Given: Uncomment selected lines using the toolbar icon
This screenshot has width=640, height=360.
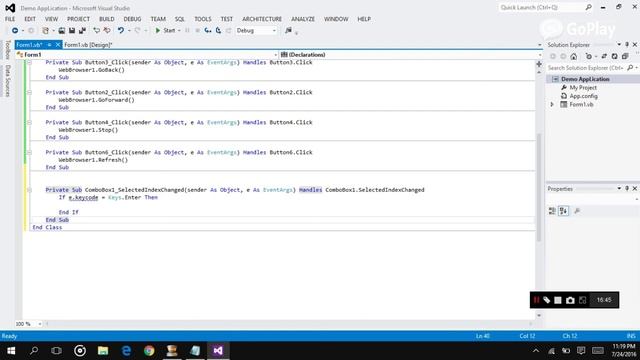Looking at the screenshot, I should [x=107, y=31].
